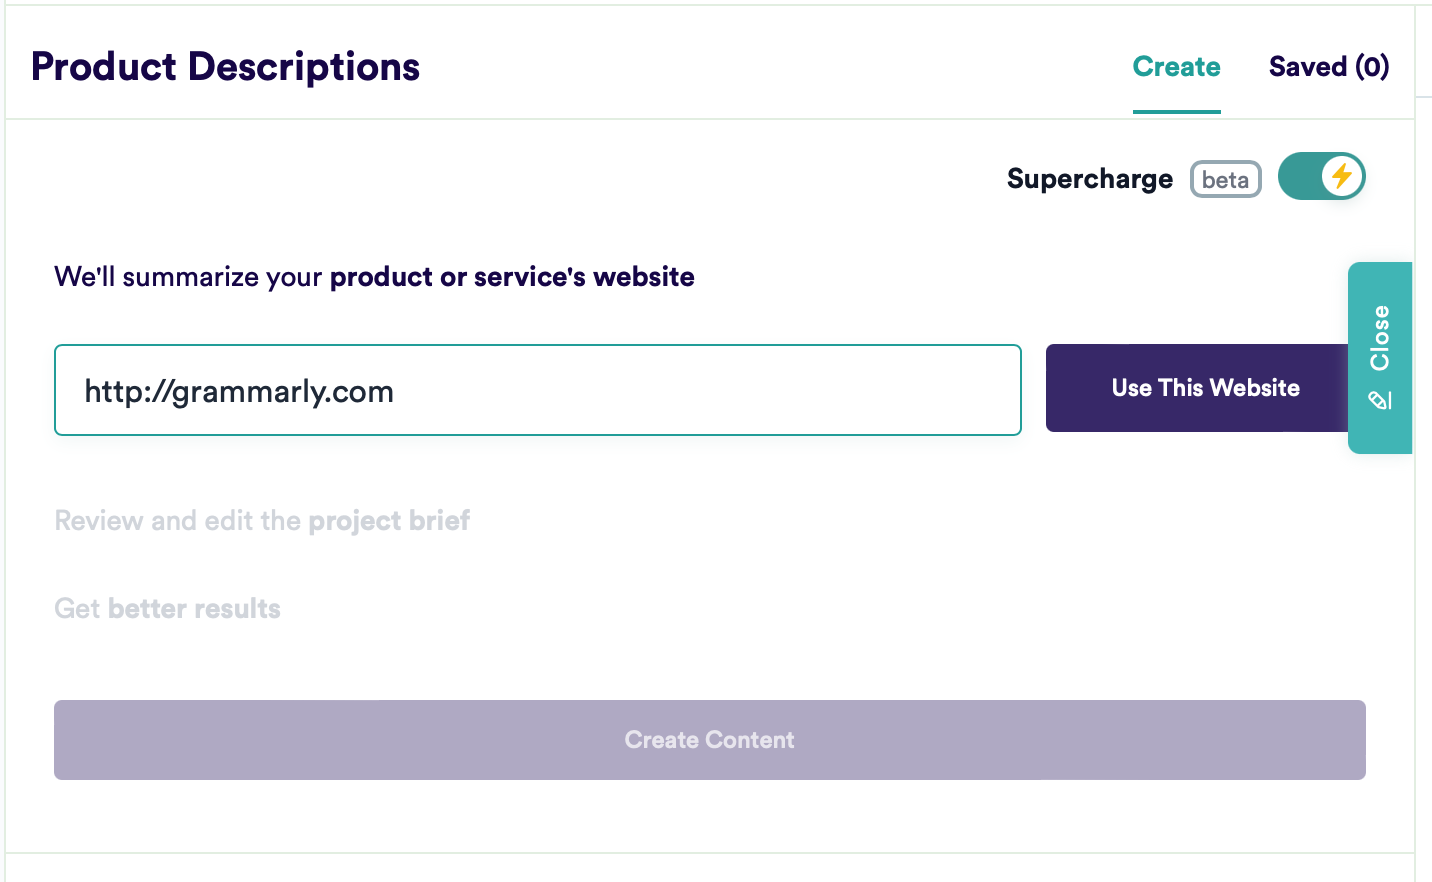
Task: Click the Create Content button
Action: [x=710, y=740]
